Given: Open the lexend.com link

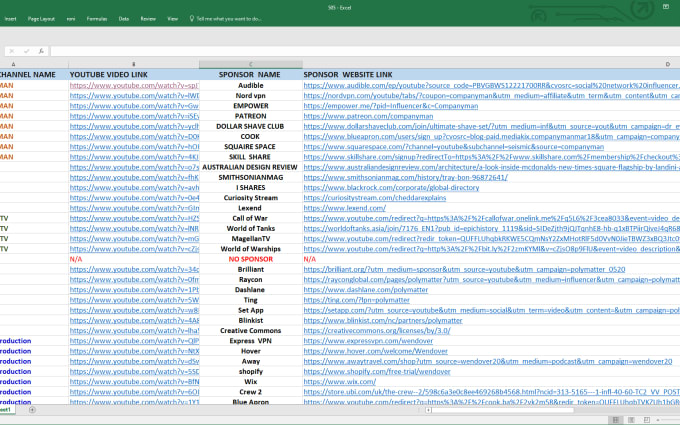Looking at the screenshot, I should (x=345, y=208).
